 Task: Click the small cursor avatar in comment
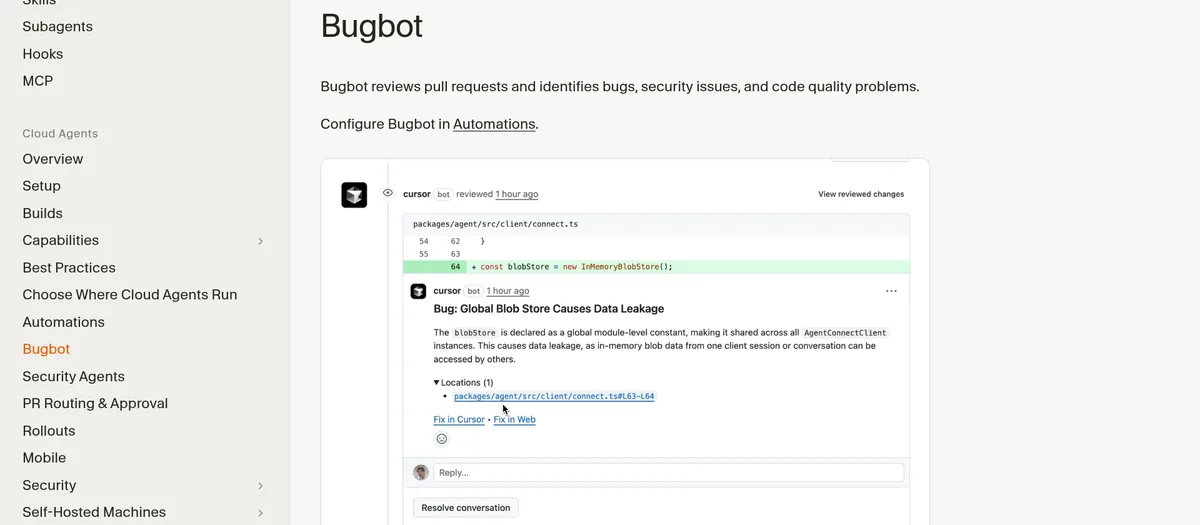pyautogui.click(x=418, y=291)
